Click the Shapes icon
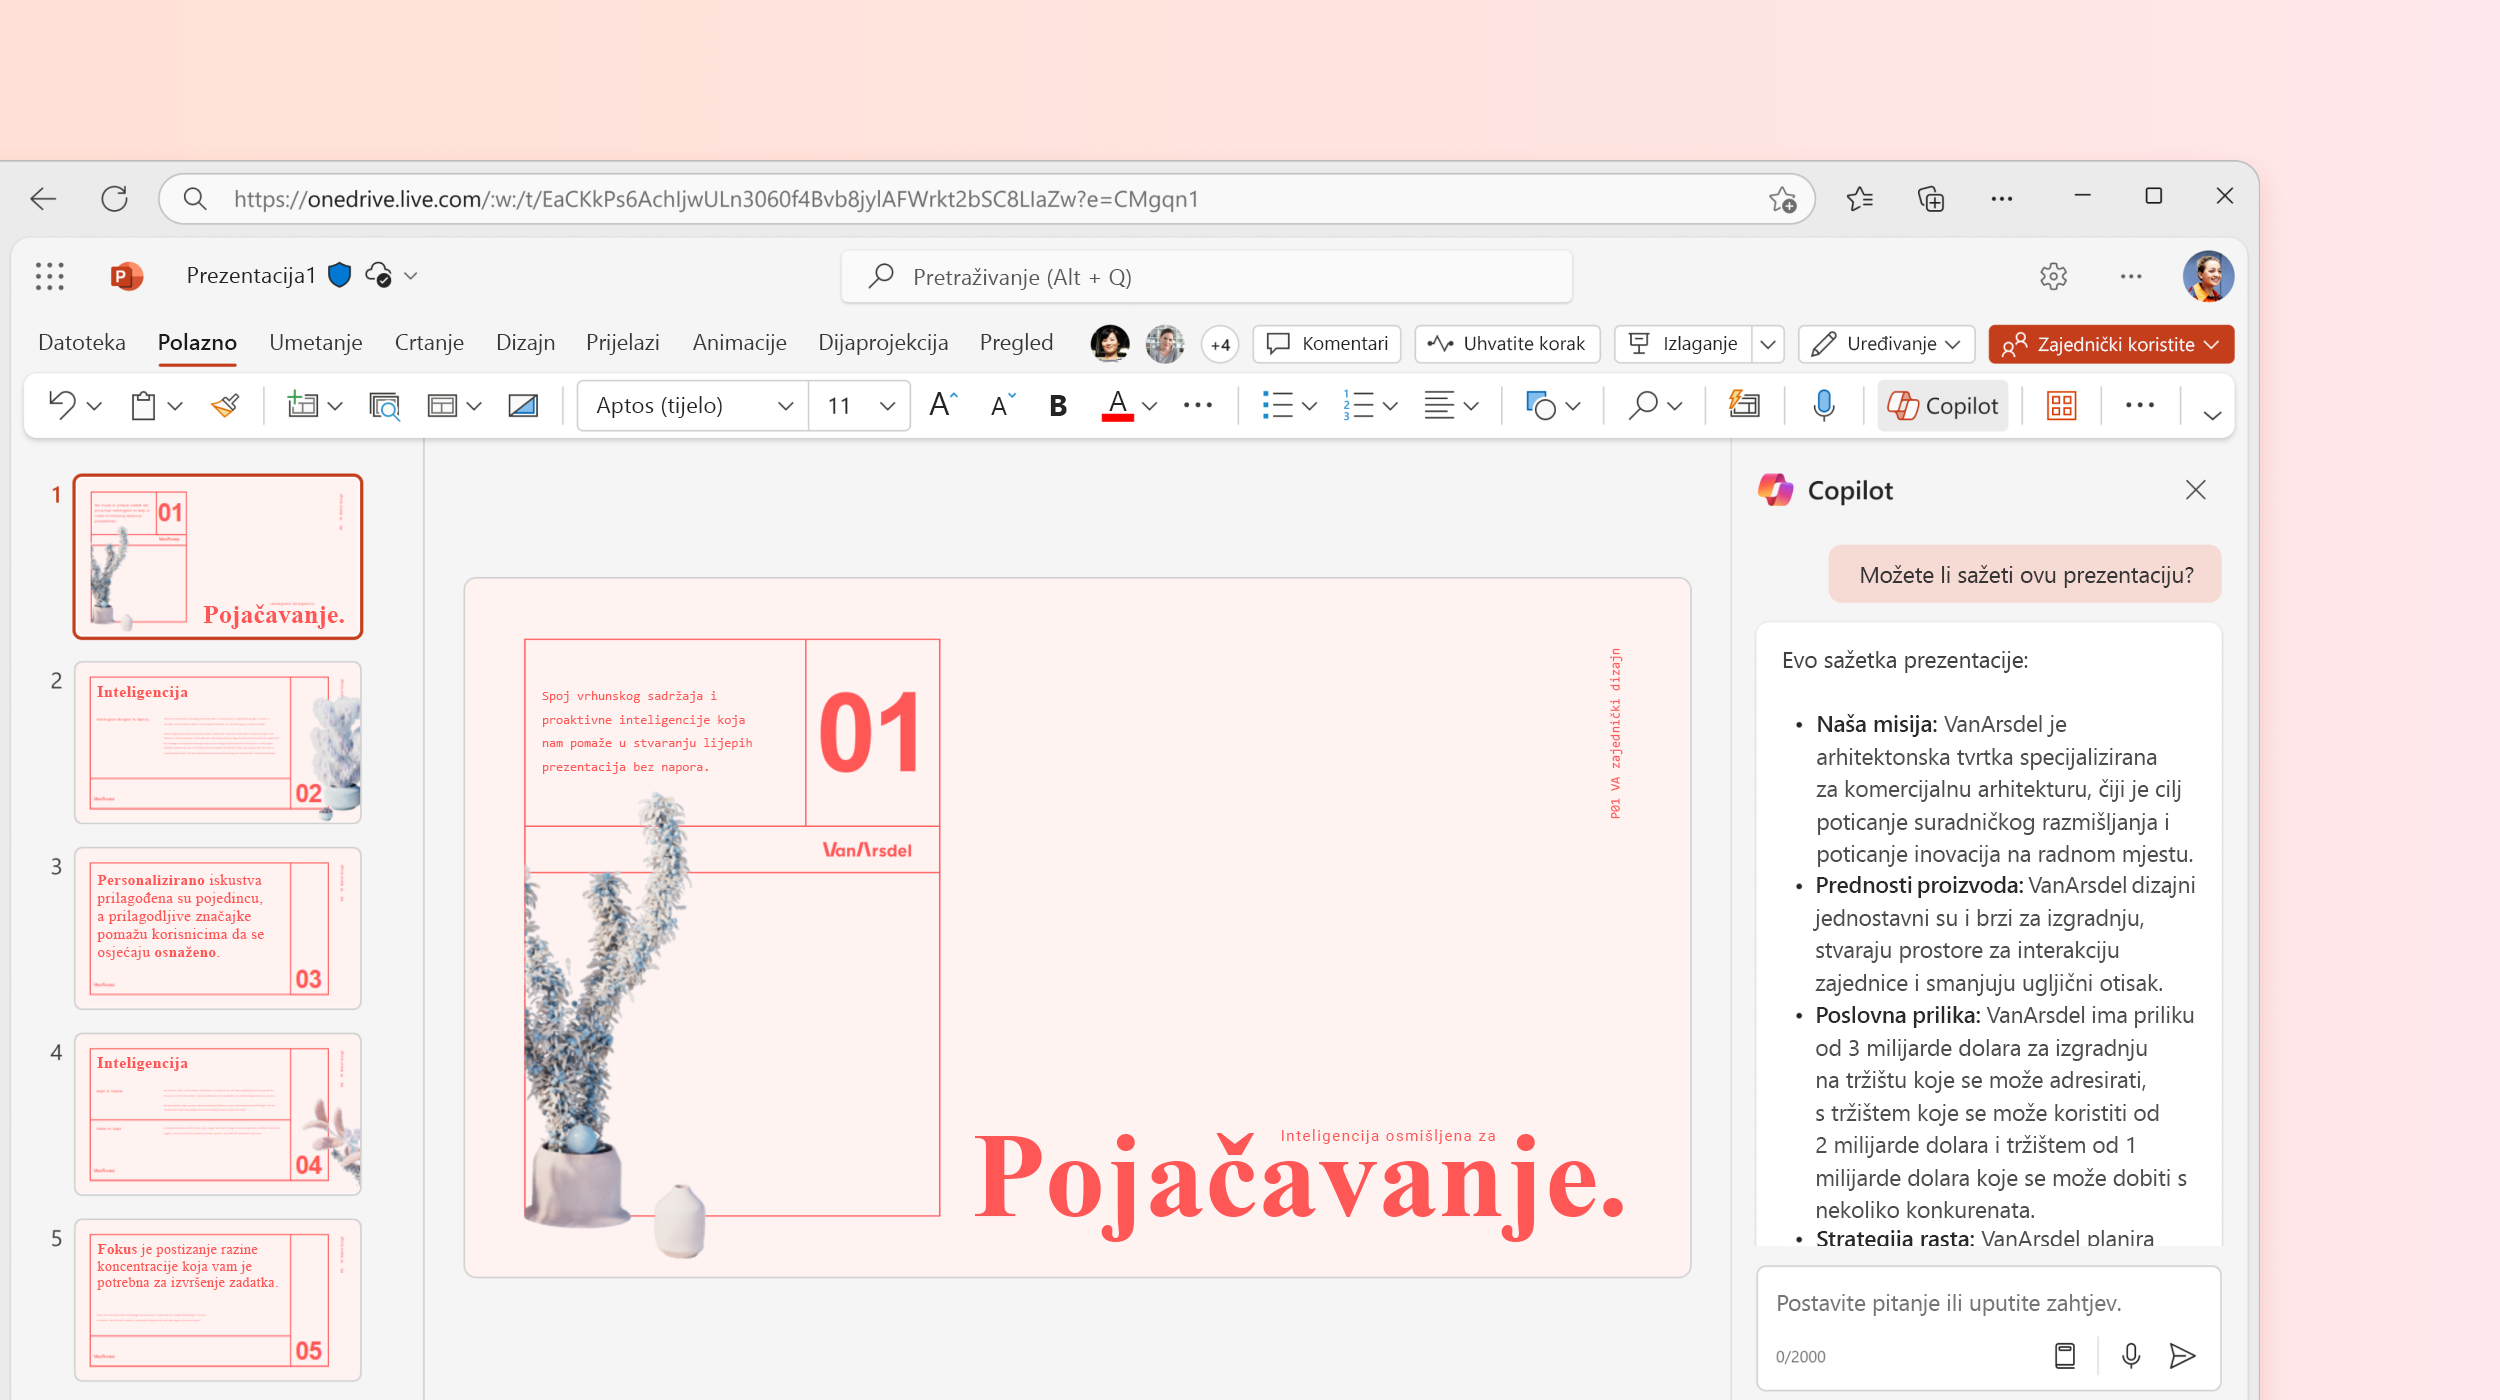This screenshot has width=2500, height=1400. click(1540, 405)
